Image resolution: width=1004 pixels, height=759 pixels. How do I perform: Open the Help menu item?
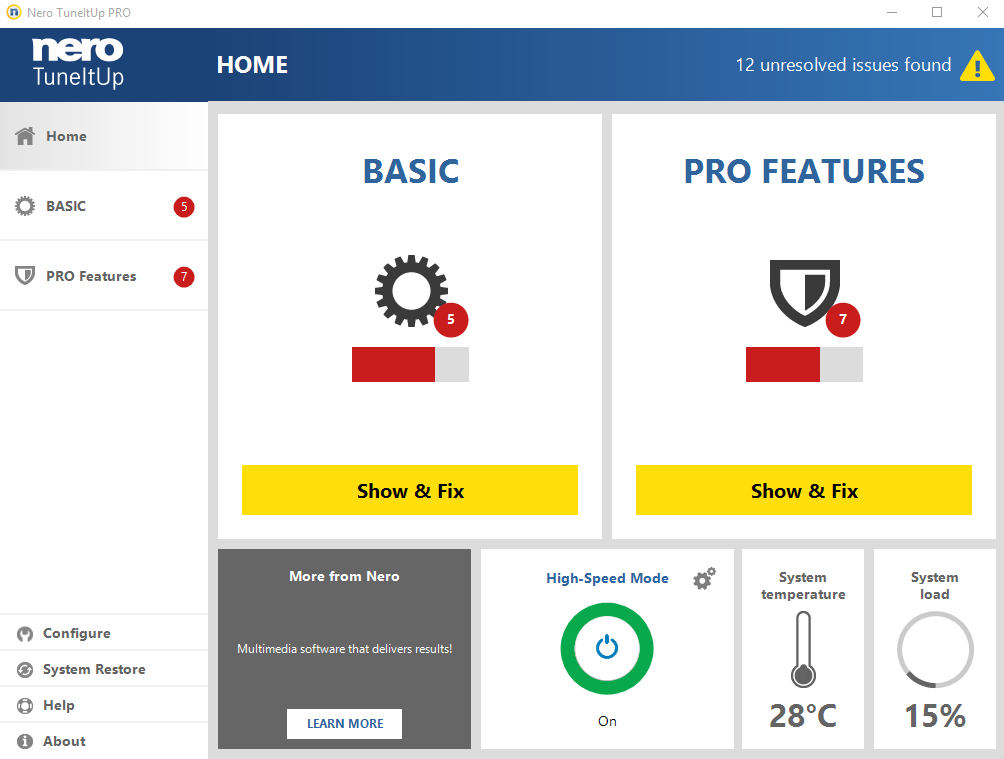tap(104, 705)
